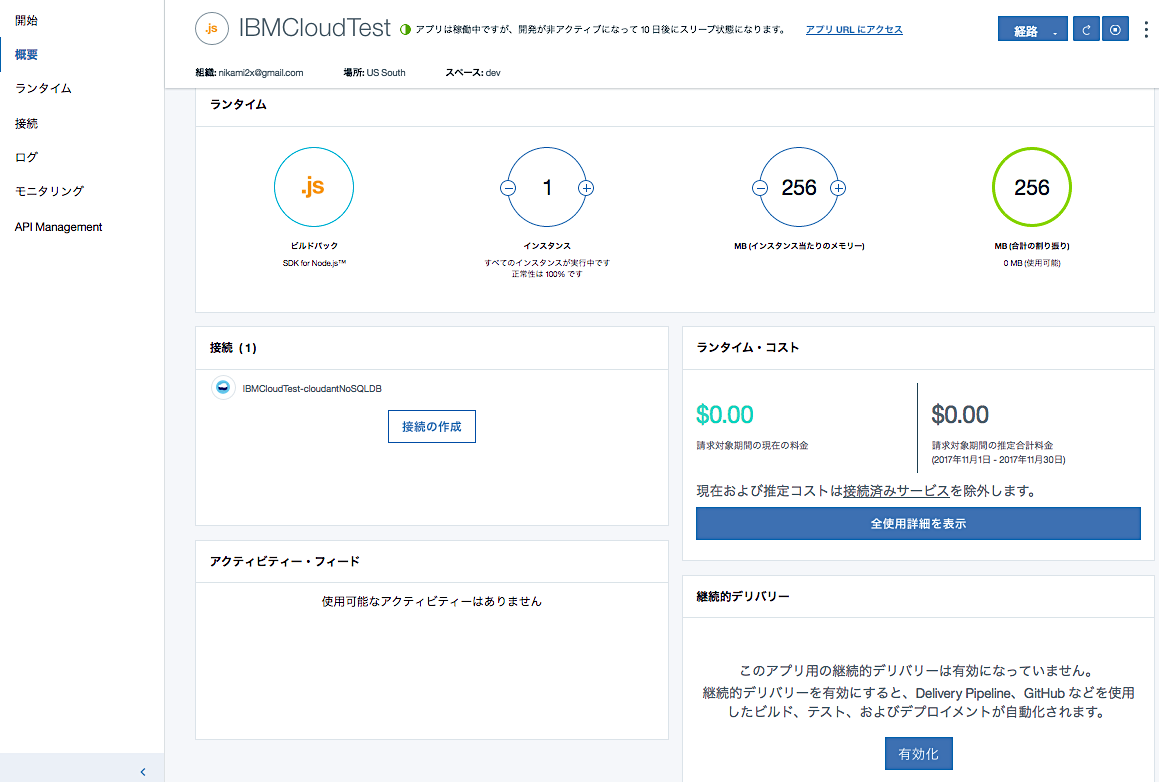Click the 継続的デリバリー heading

[743, 596]
